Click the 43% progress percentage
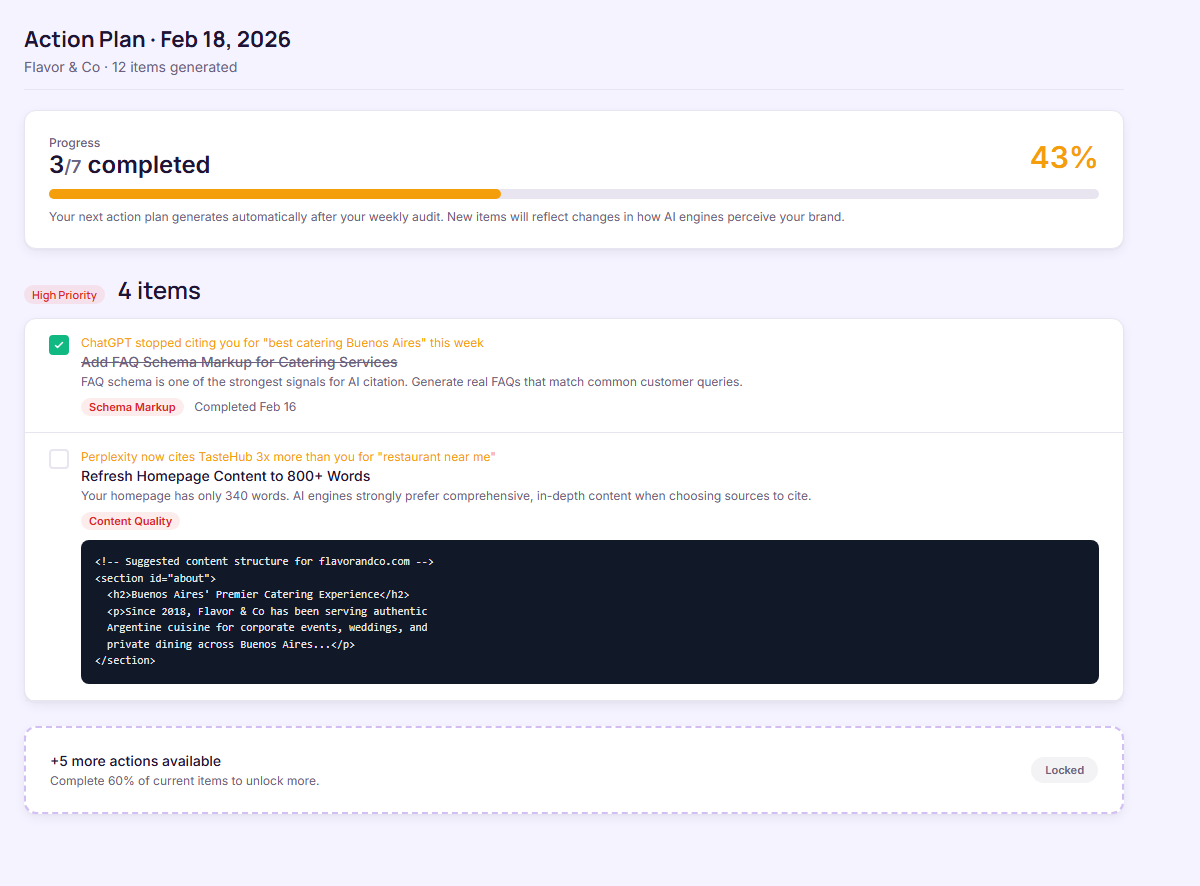 click(1063, 158)
